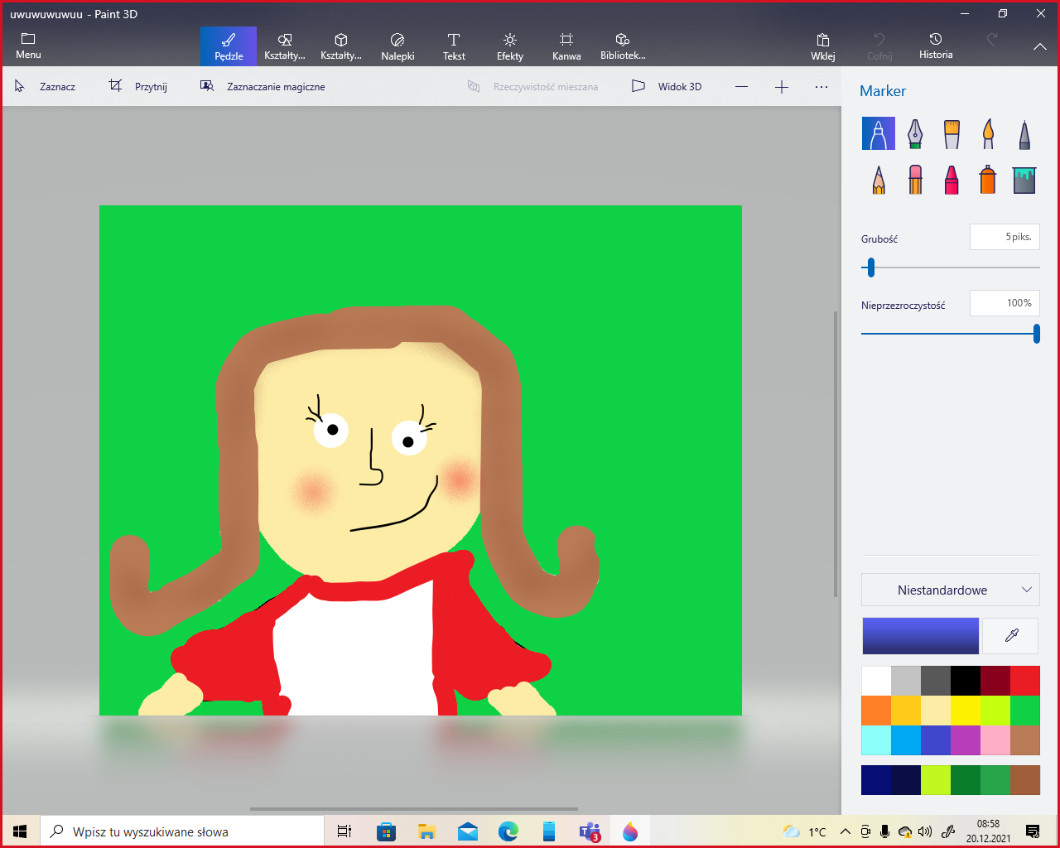Image resolution: width=1060 pixels, height=848 pixels.
Task: Select the Crayon tool
Action: (951, 180)
